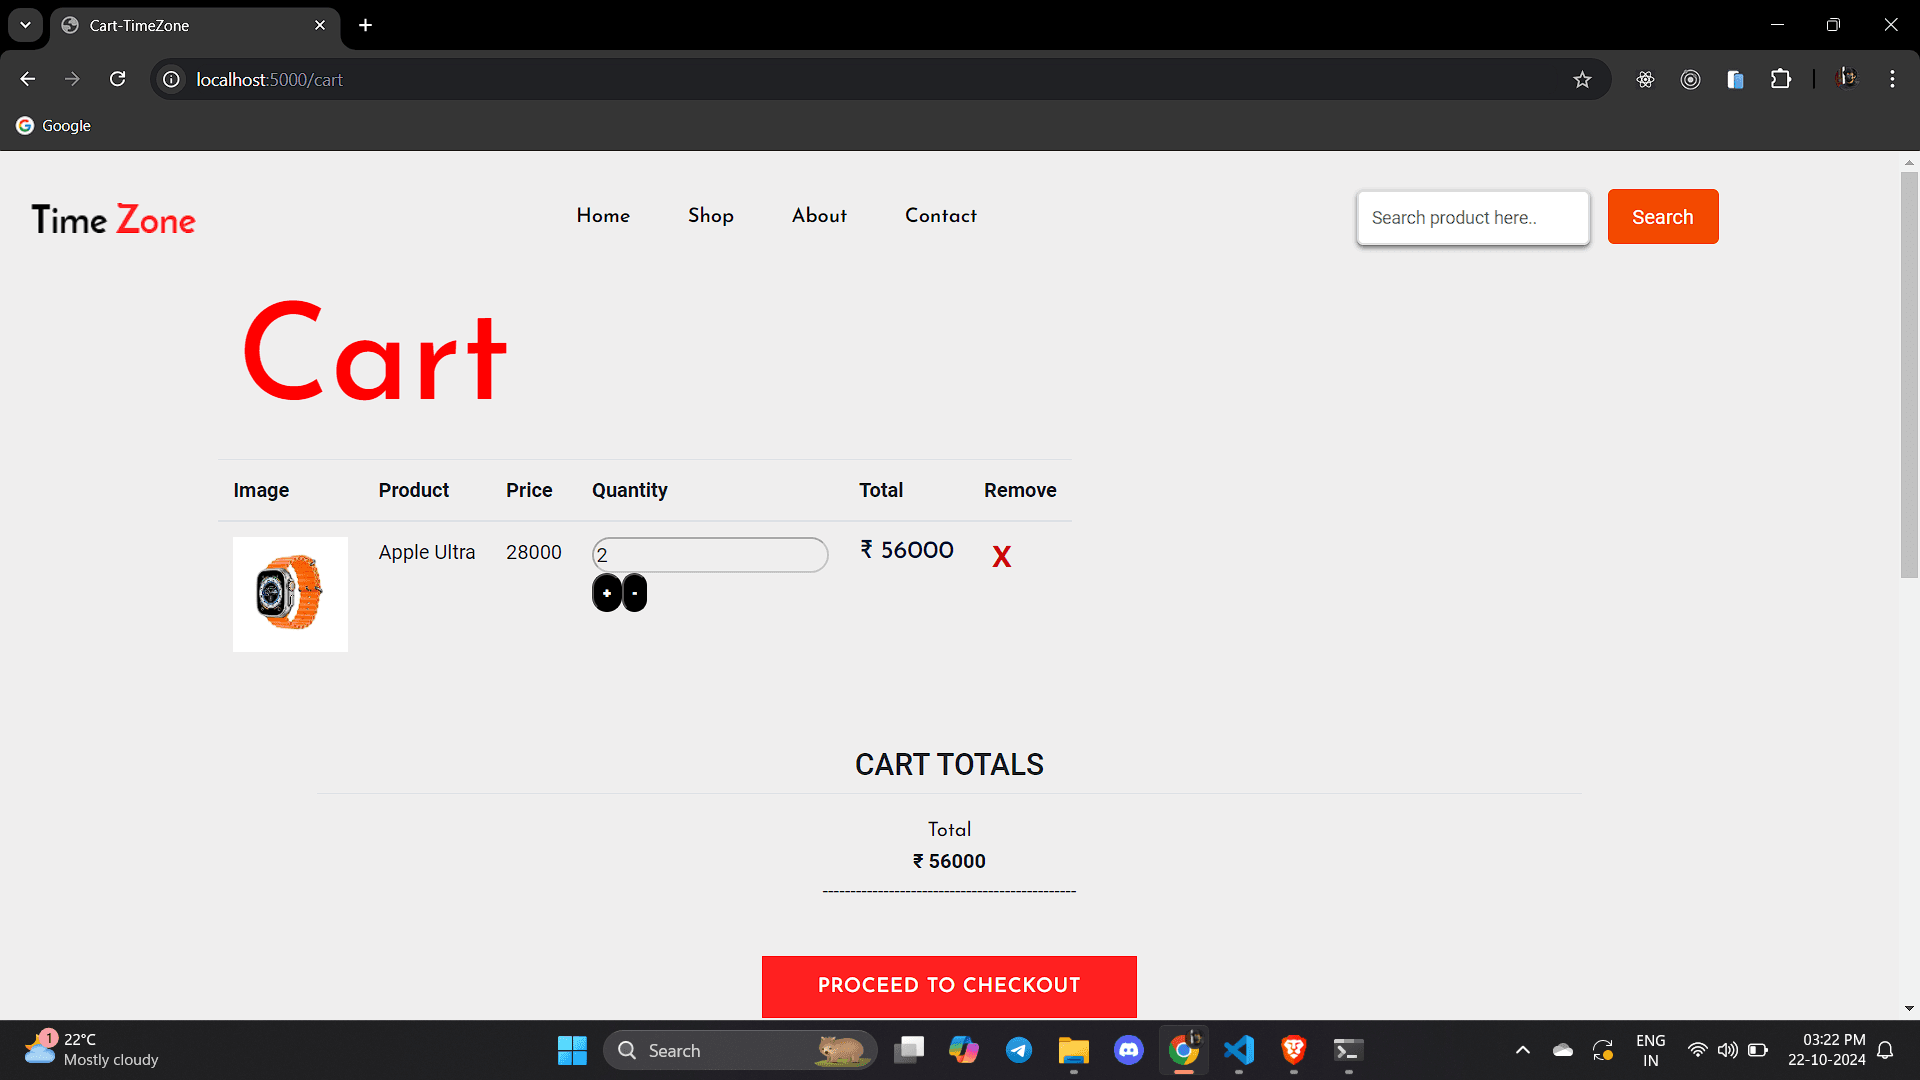Open Brave browser from the taskbar

coord(1294,1050)
